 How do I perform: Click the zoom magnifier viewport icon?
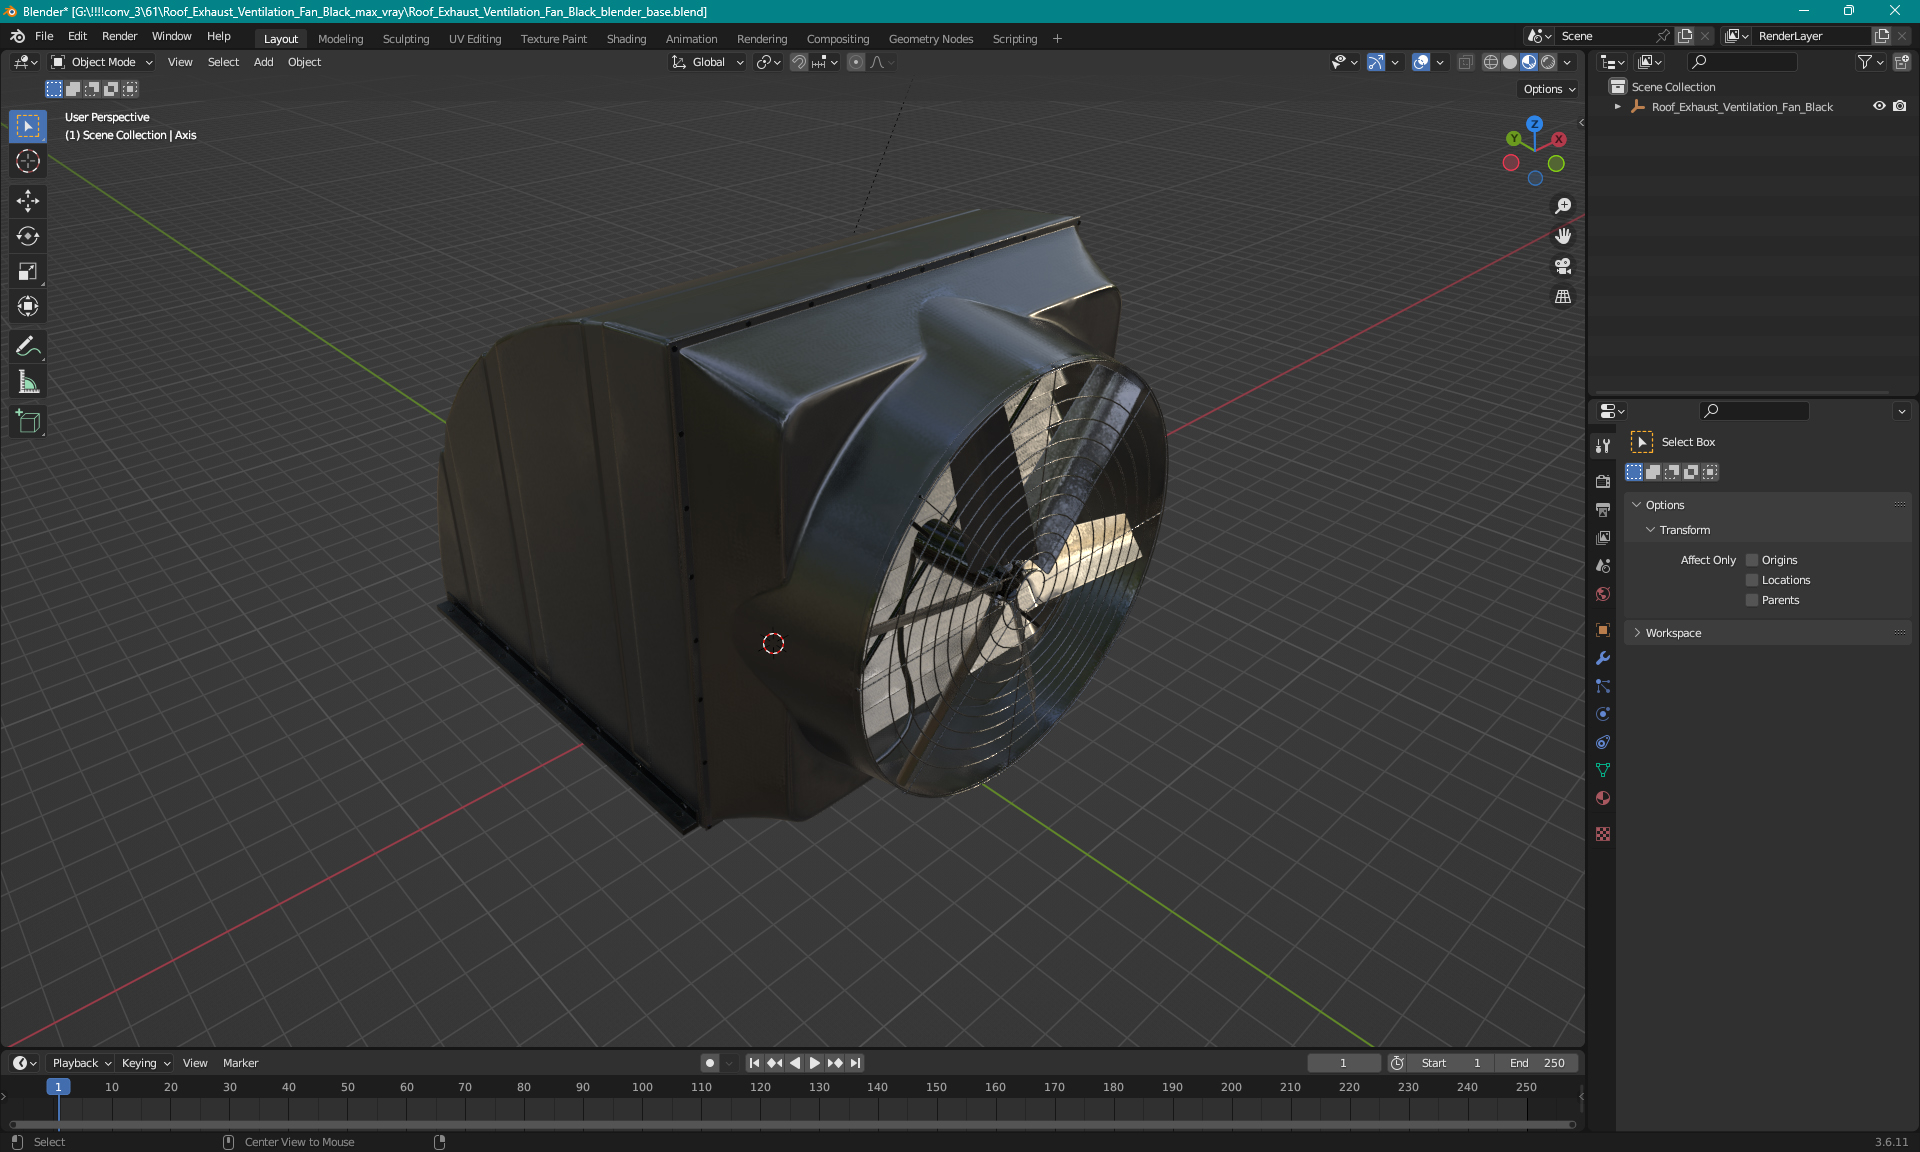[1563, 206]
